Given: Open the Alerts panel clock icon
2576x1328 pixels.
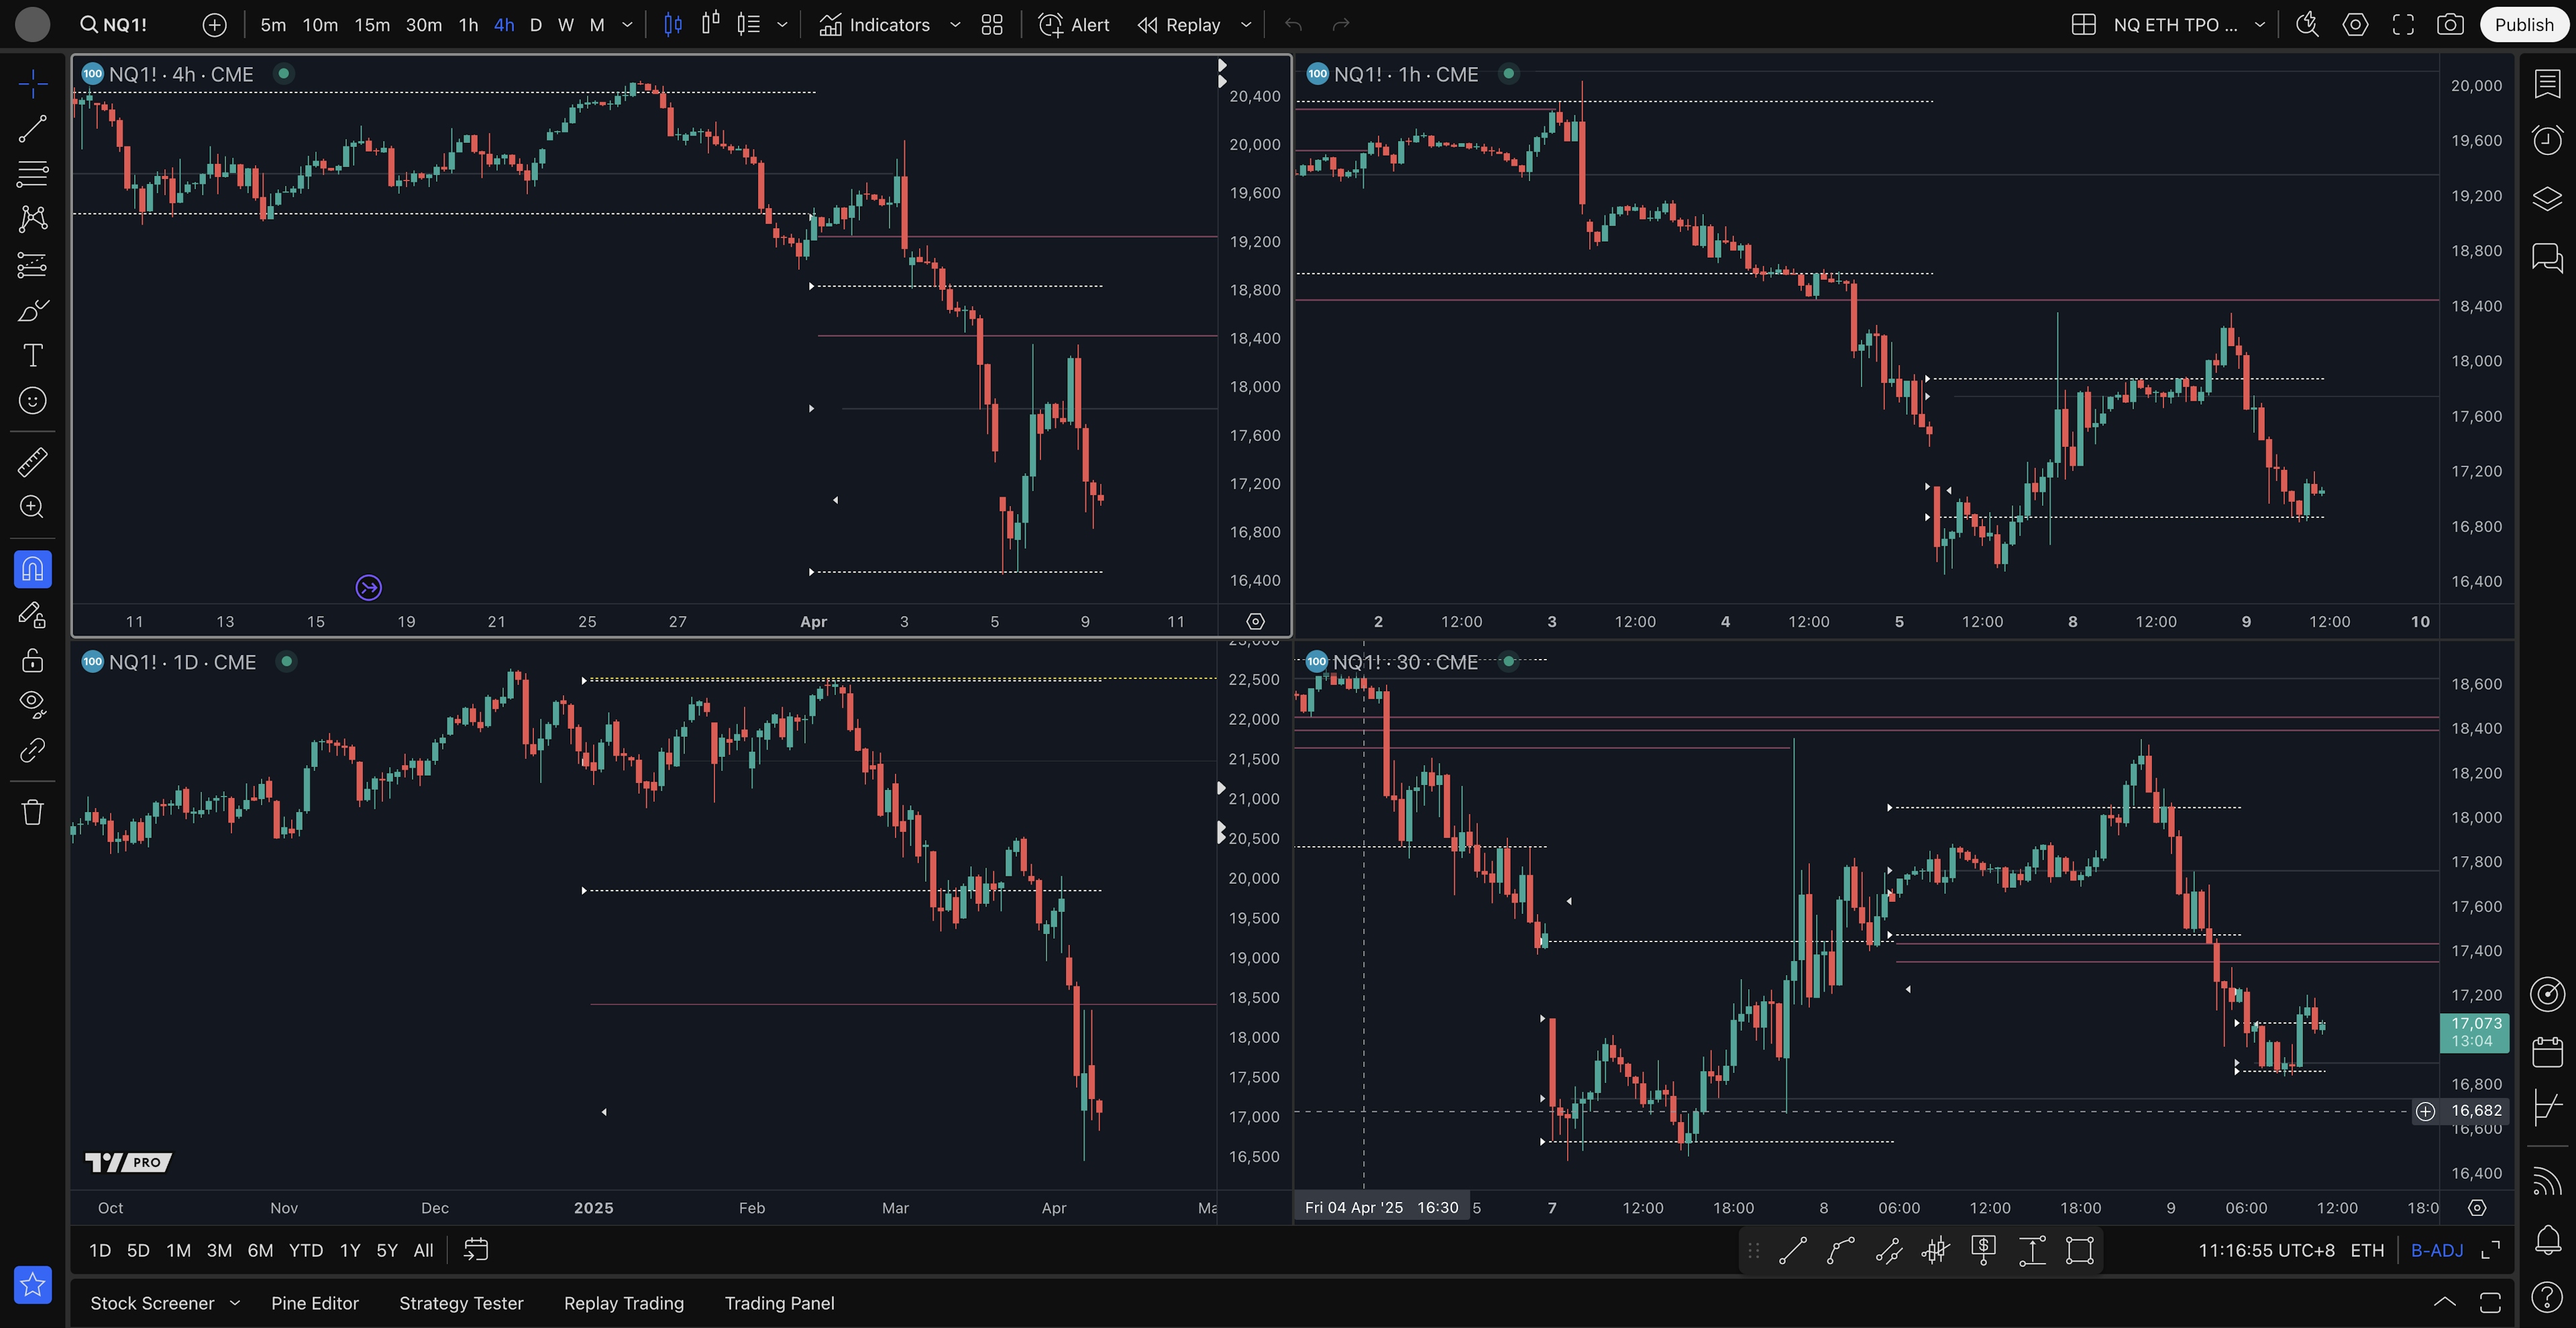Looking at the screenshot, I should point(2547,140).
